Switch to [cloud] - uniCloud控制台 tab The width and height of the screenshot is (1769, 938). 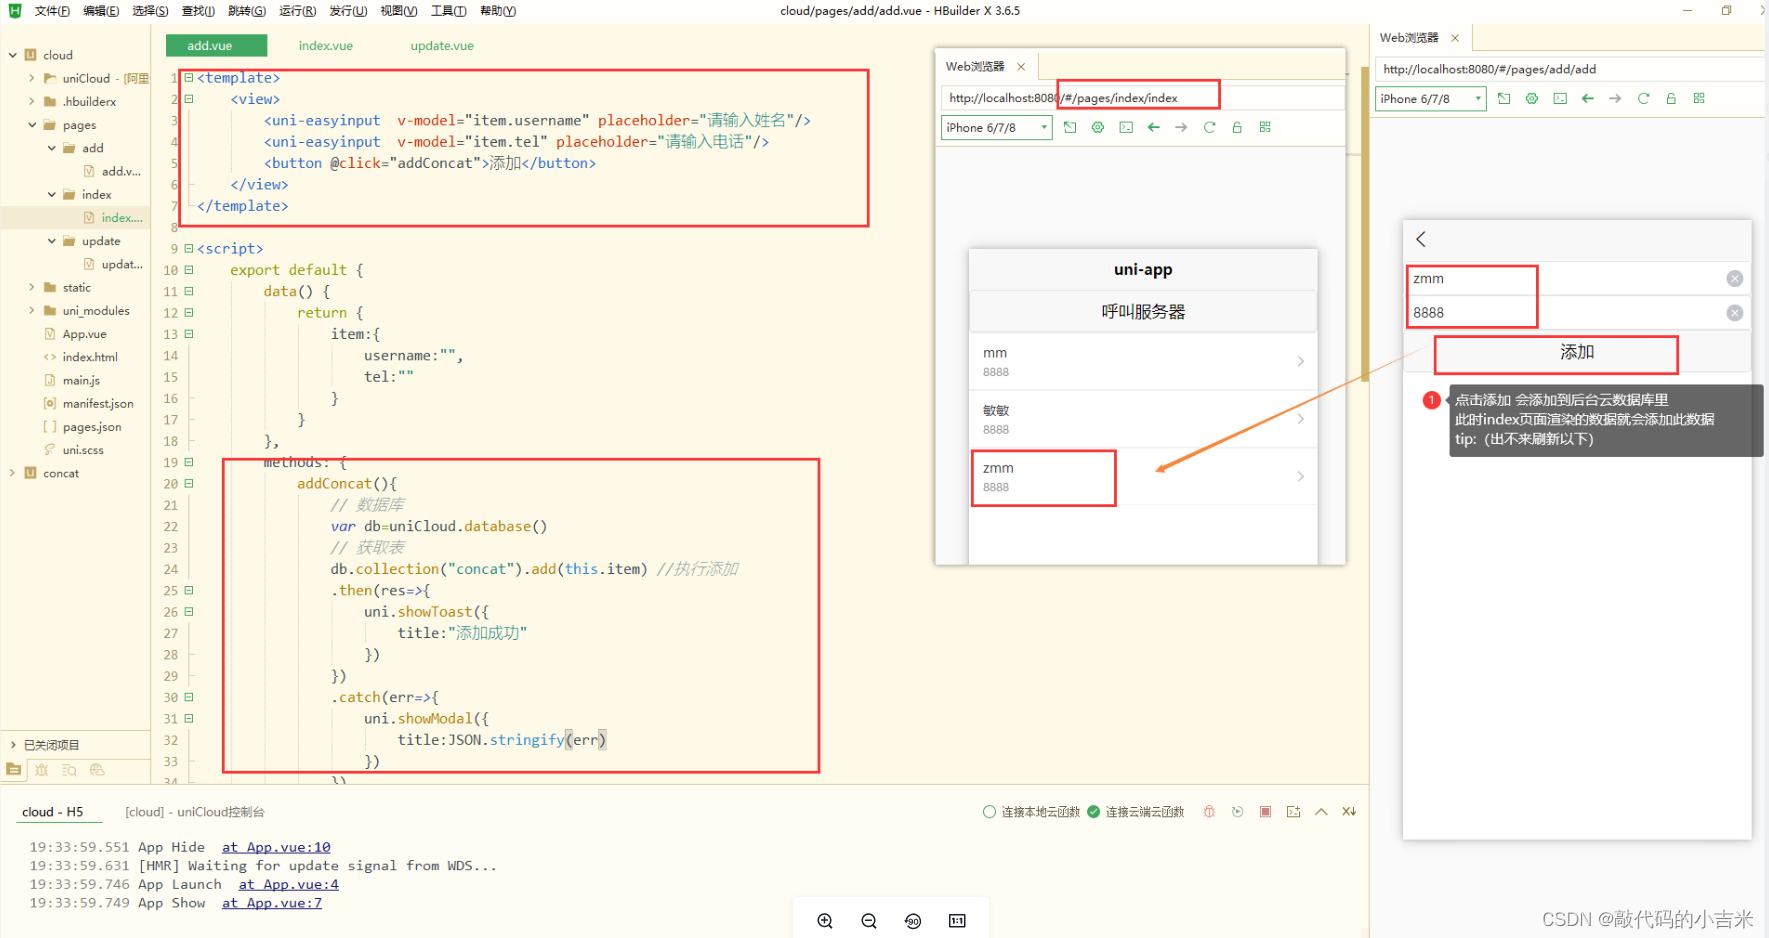(x=195, y=812)
